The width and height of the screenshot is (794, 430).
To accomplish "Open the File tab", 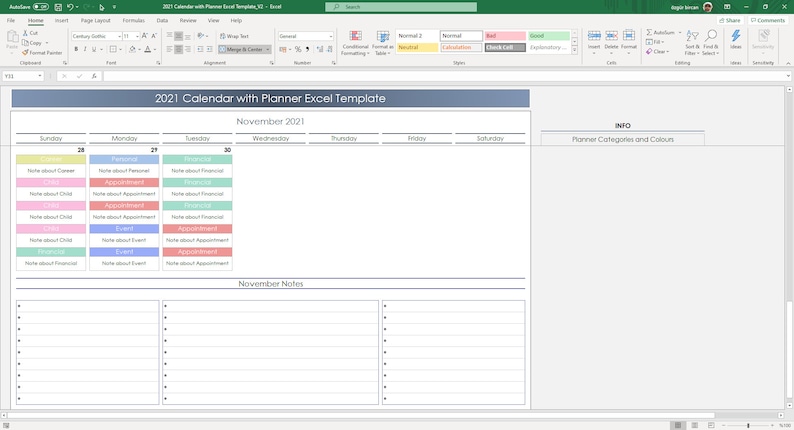I will (11, 20).
